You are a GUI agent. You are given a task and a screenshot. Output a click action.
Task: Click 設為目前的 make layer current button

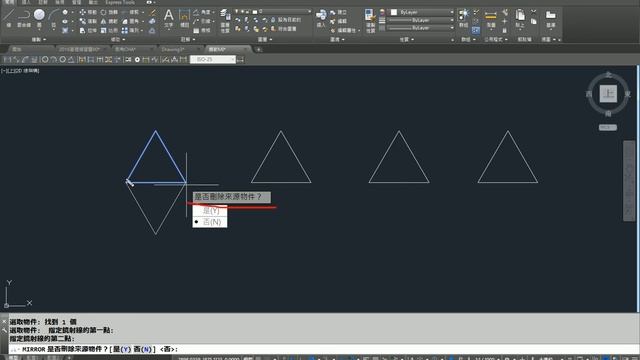pyautogui.click(x=286, y=20)
